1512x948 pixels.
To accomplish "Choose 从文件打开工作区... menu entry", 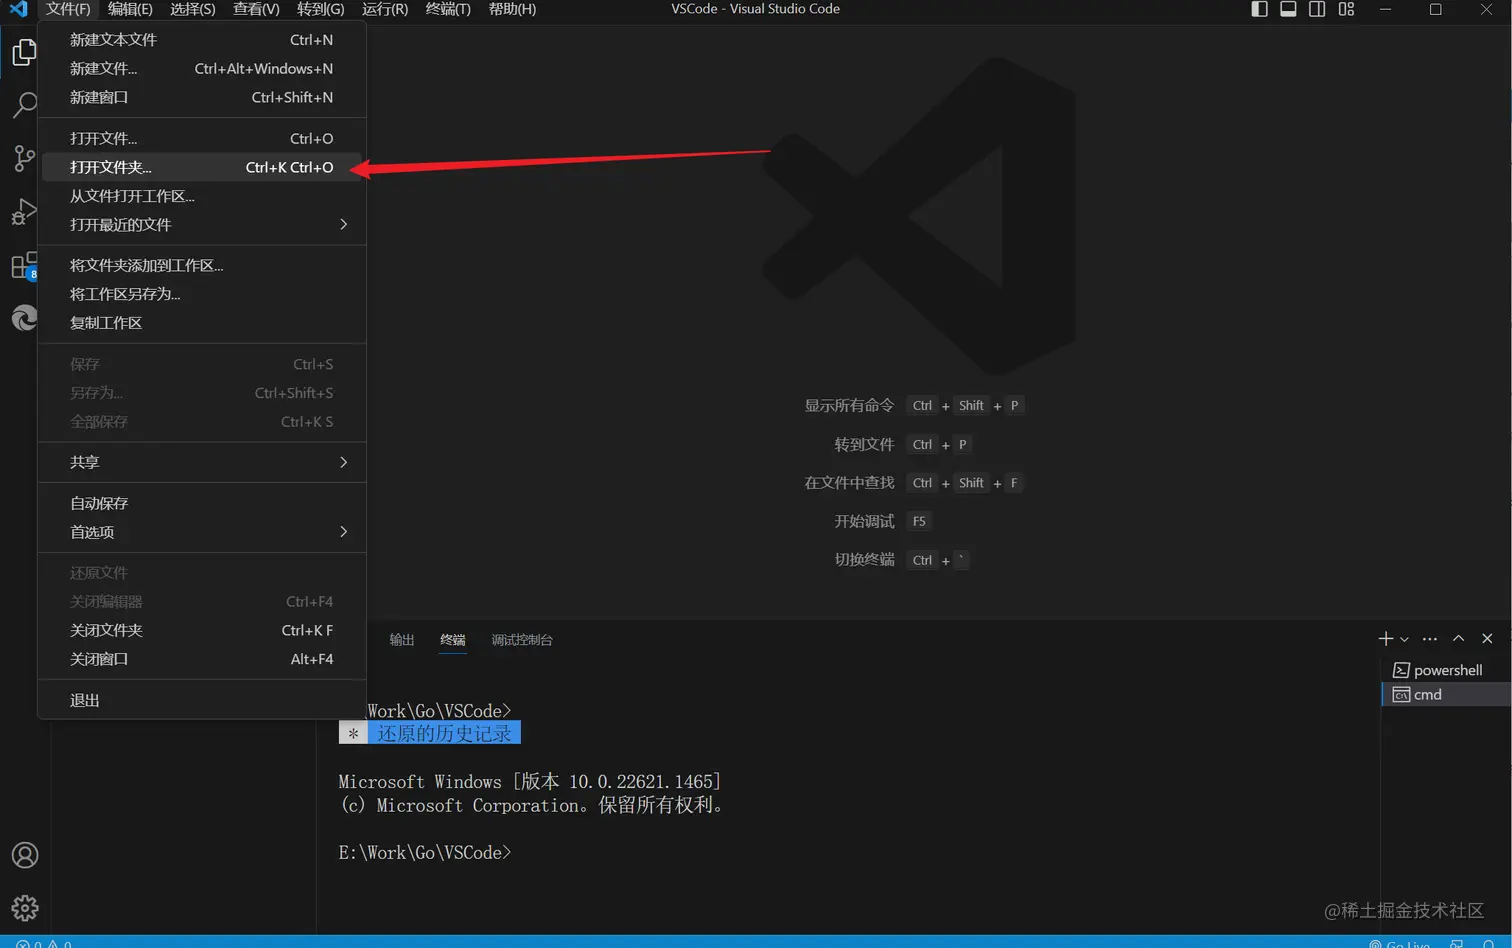I will point(202,196).
